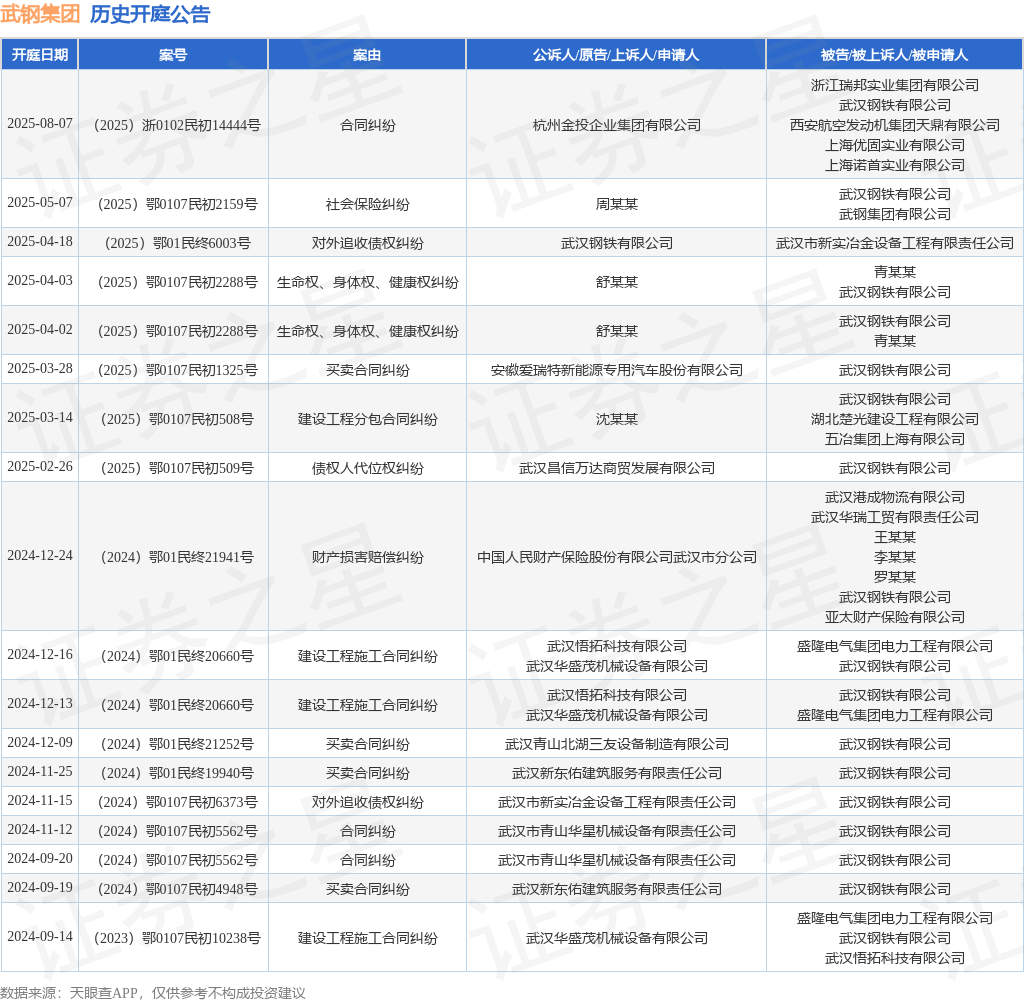This screenshot has width=1024, height=1002.
Task: Pick the date cell '2024-12-09'
Action: point(40,743)
